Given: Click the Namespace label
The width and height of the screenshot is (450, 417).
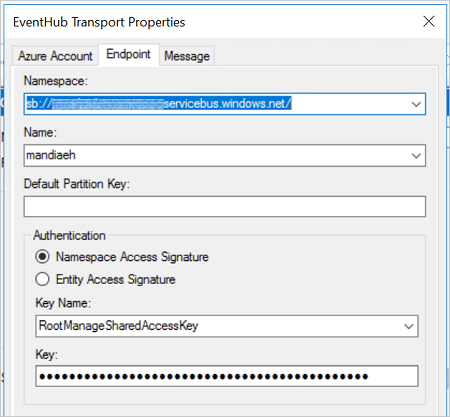Looking at the screenshot, I should tap(56, 81).
